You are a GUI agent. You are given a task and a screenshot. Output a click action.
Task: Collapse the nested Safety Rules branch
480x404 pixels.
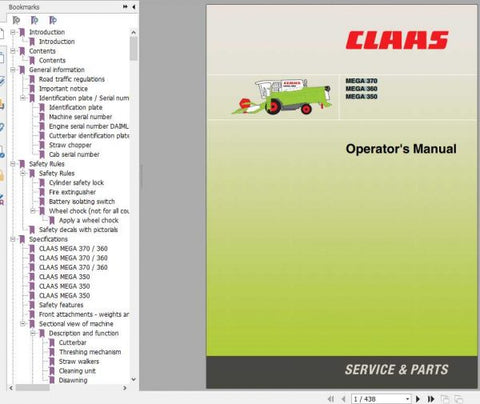pyautogui.click(x=23, y=173)
